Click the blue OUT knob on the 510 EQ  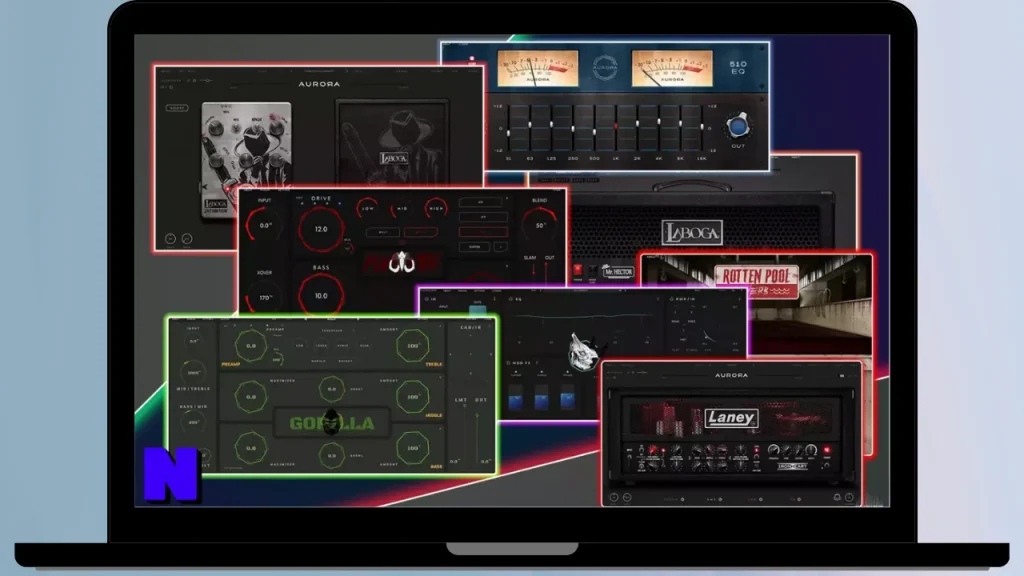point(738,125)
